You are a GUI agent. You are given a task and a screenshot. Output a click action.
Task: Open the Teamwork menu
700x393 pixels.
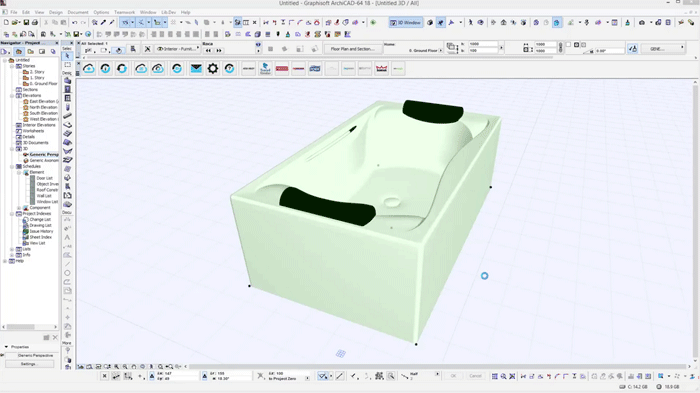[125, 12]
